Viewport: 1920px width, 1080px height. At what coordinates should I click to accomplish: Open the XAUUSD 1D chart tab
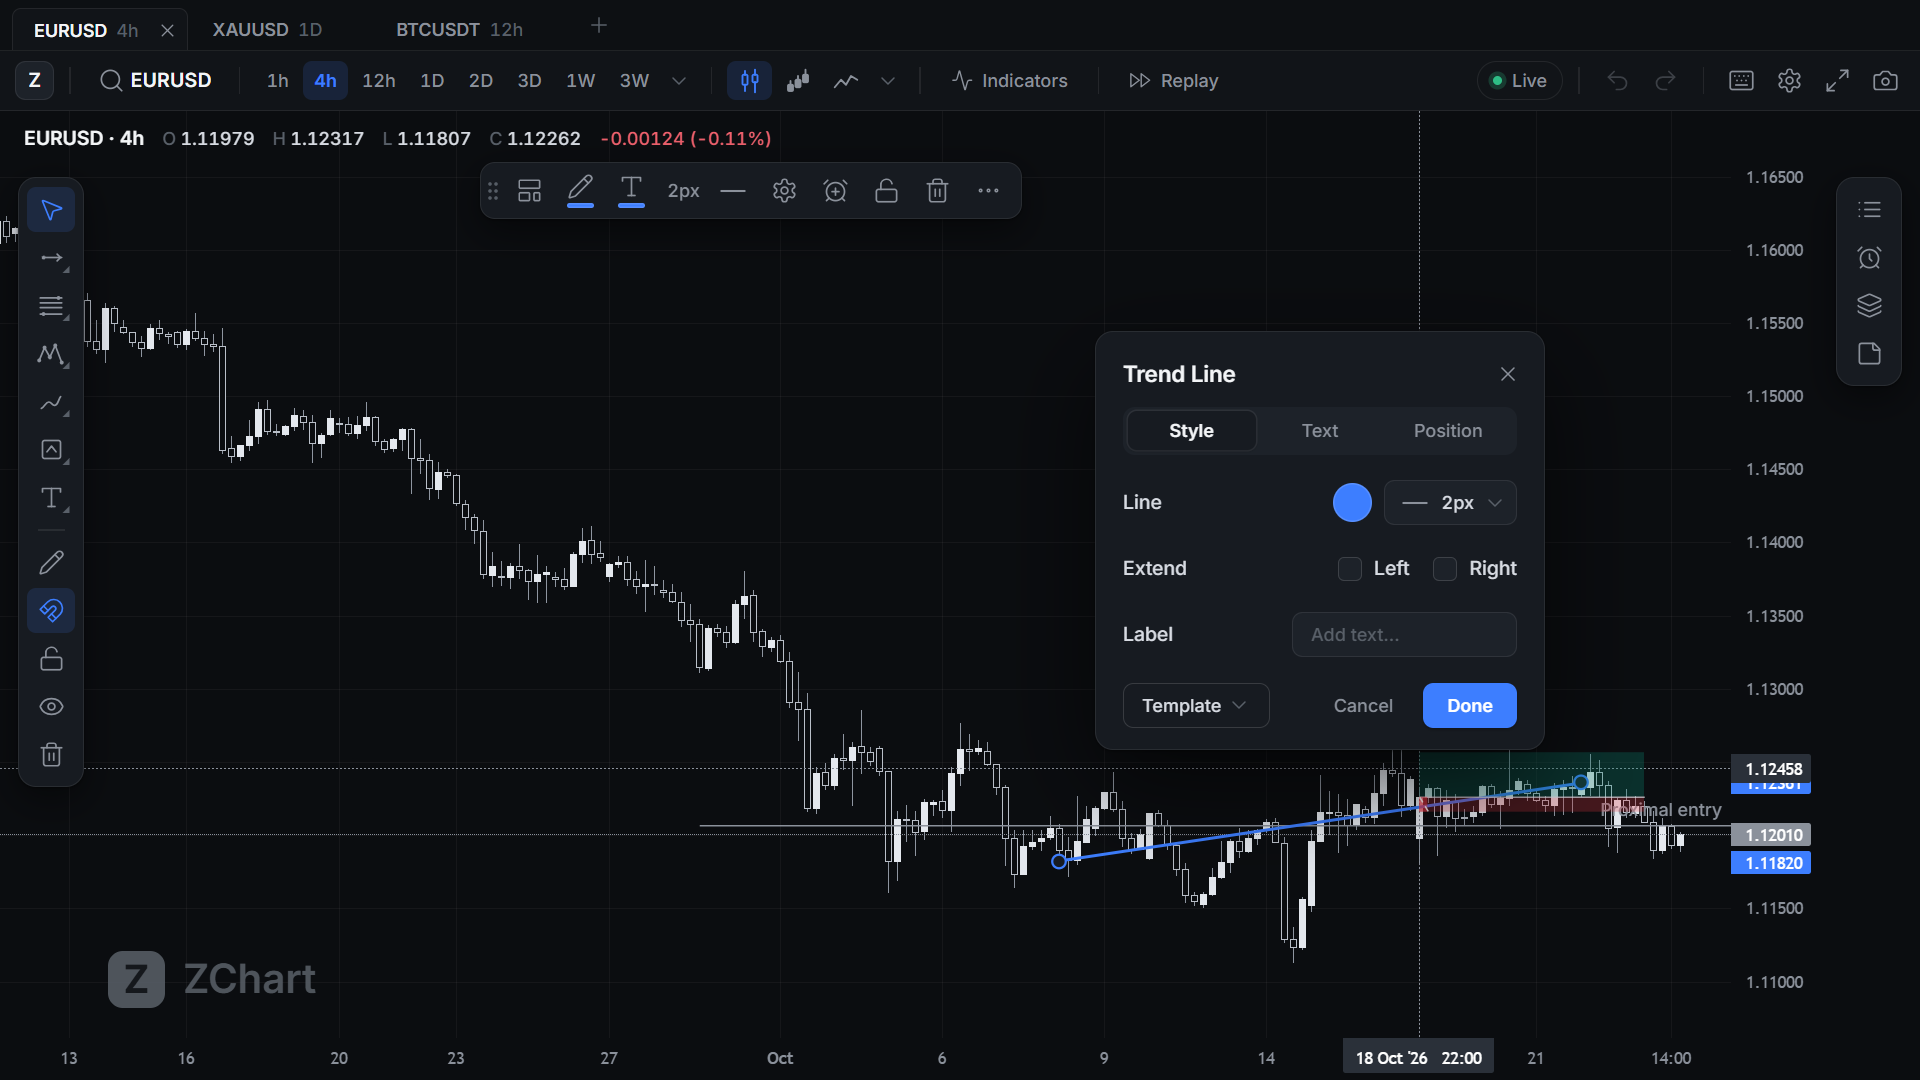pos(267,30)
